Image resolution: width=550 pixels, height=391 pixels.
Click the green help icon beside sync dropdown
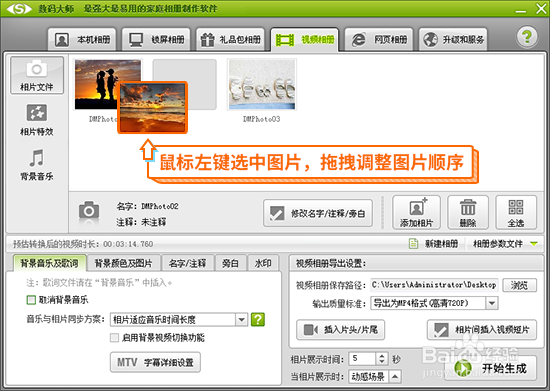[258, 319]
